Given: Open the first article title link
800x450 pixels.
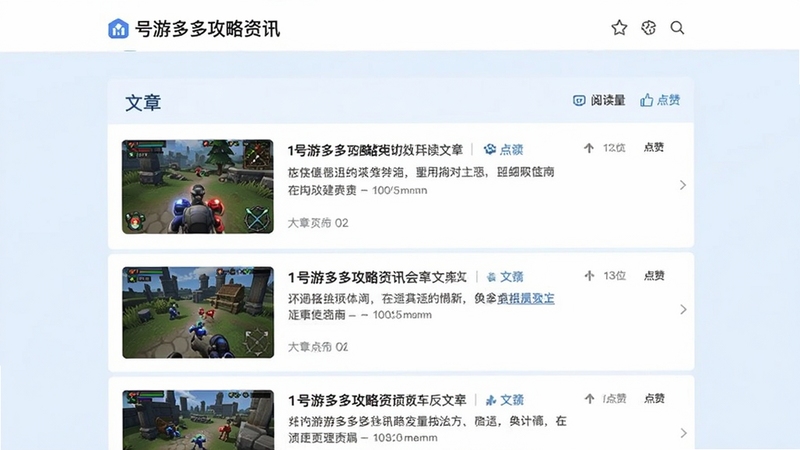Looking at the screenshot, I should point(375,150).
